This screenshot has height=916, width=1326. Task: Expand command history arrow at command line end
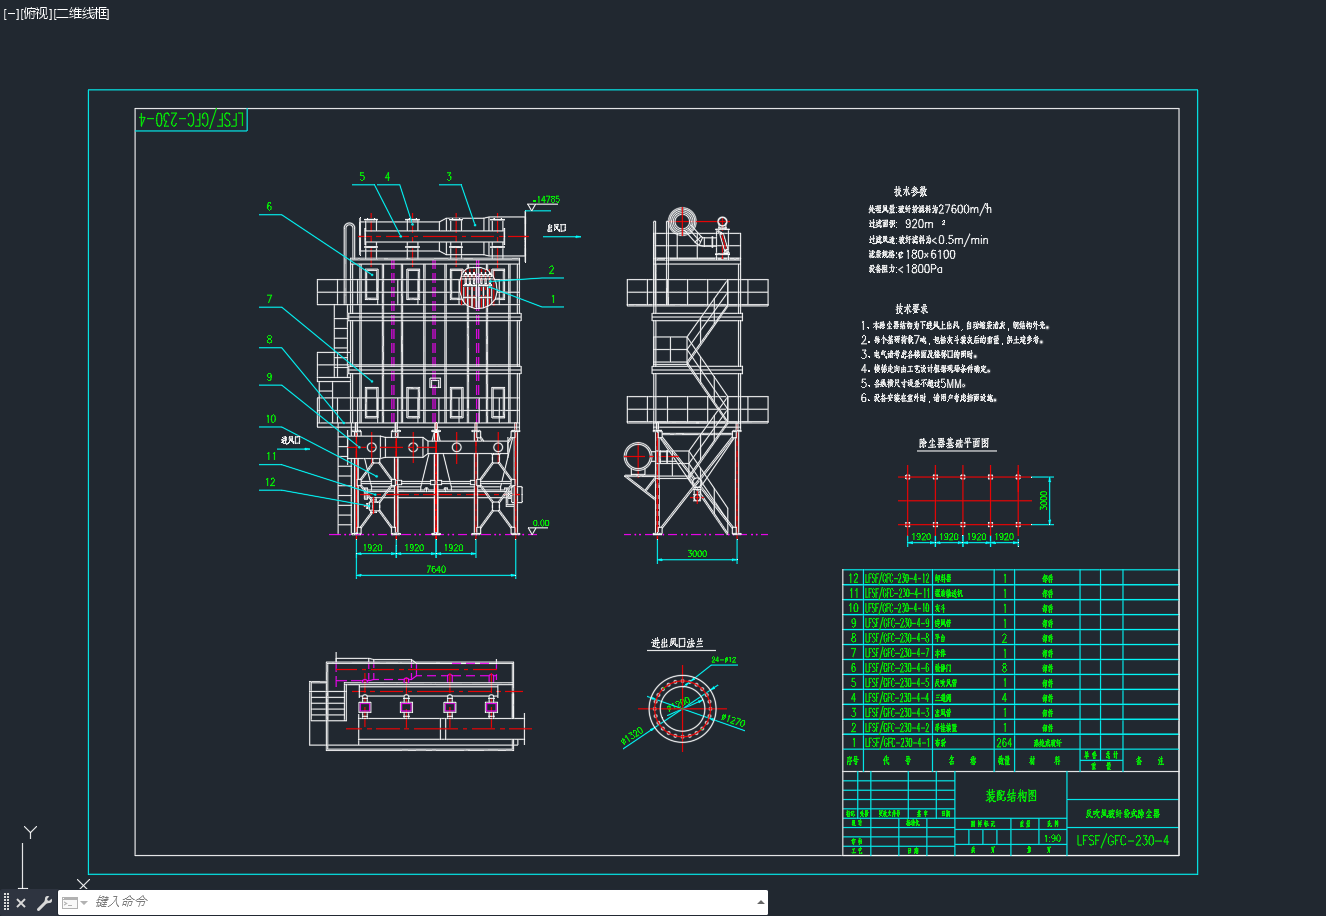pyautogui.click(x=760, y=902)
